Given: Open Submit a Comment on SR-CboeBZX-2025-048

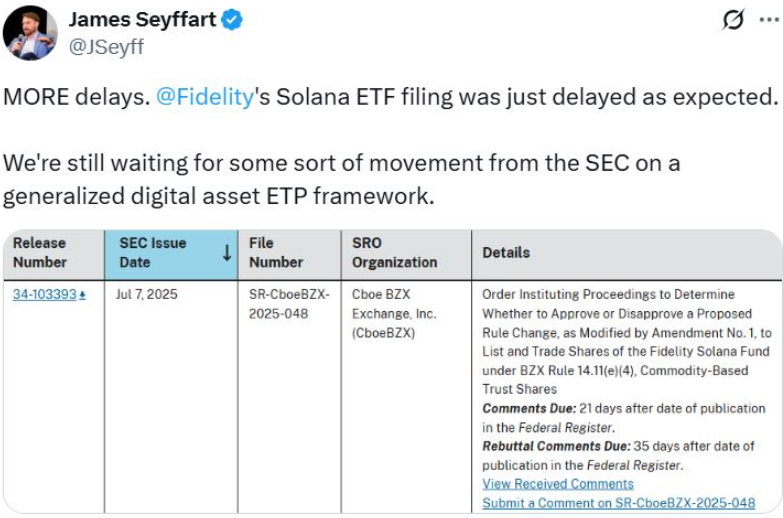Looking at the screenshot, I should [618, 503].
